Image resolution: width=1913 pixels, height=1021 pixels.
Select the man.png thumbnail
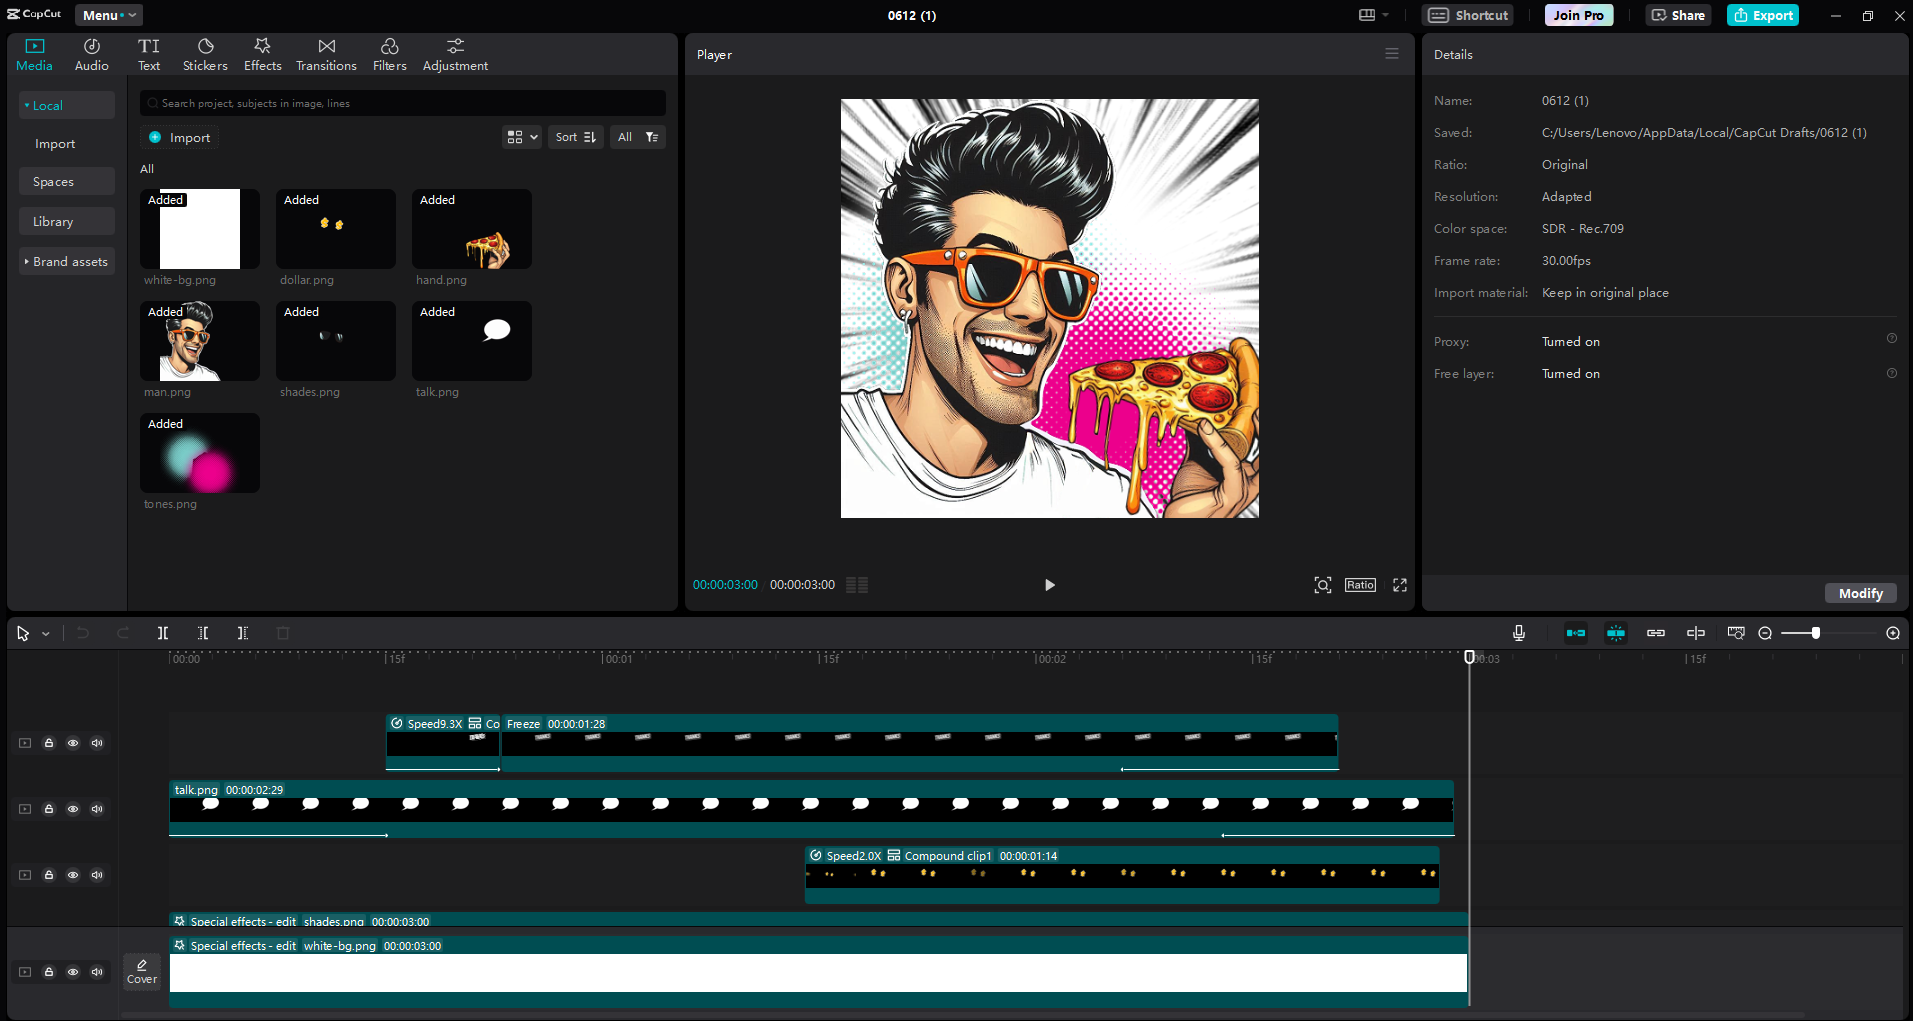pyautogui.click(x=200, y=341)
